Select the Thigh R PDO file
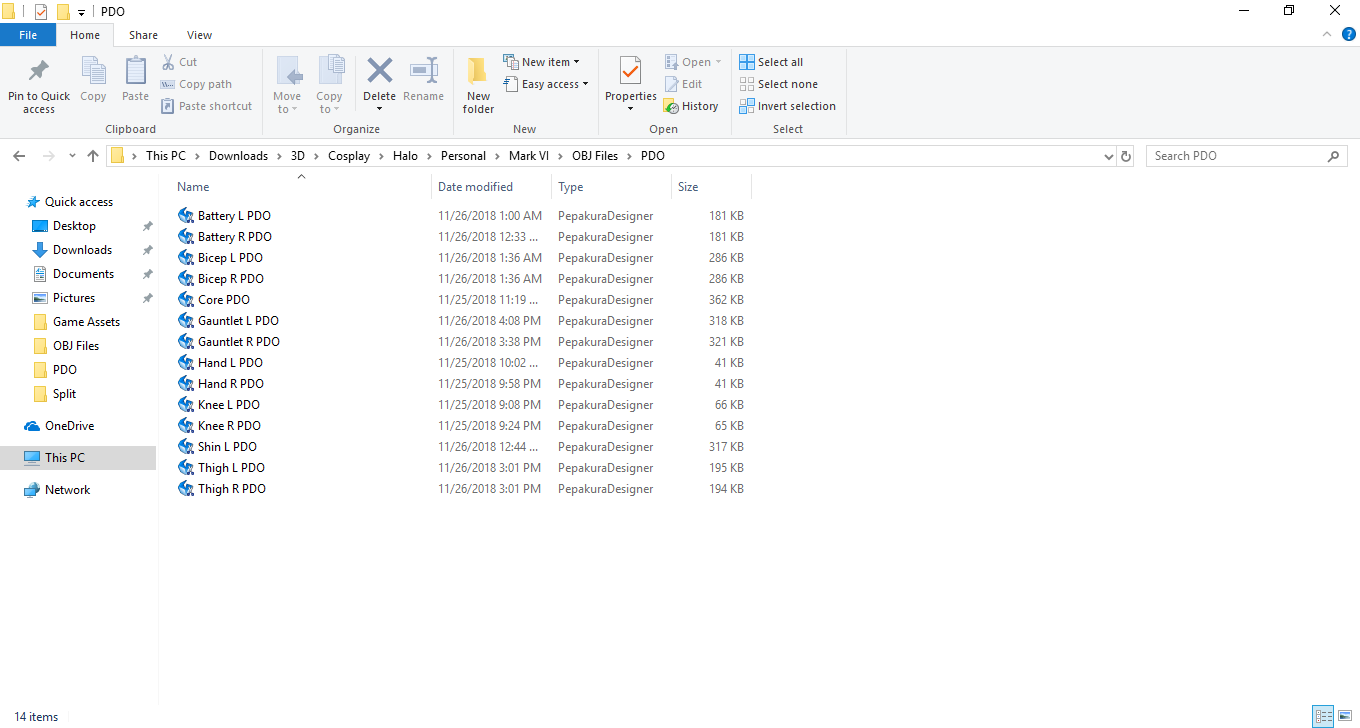 coord(222,489)
